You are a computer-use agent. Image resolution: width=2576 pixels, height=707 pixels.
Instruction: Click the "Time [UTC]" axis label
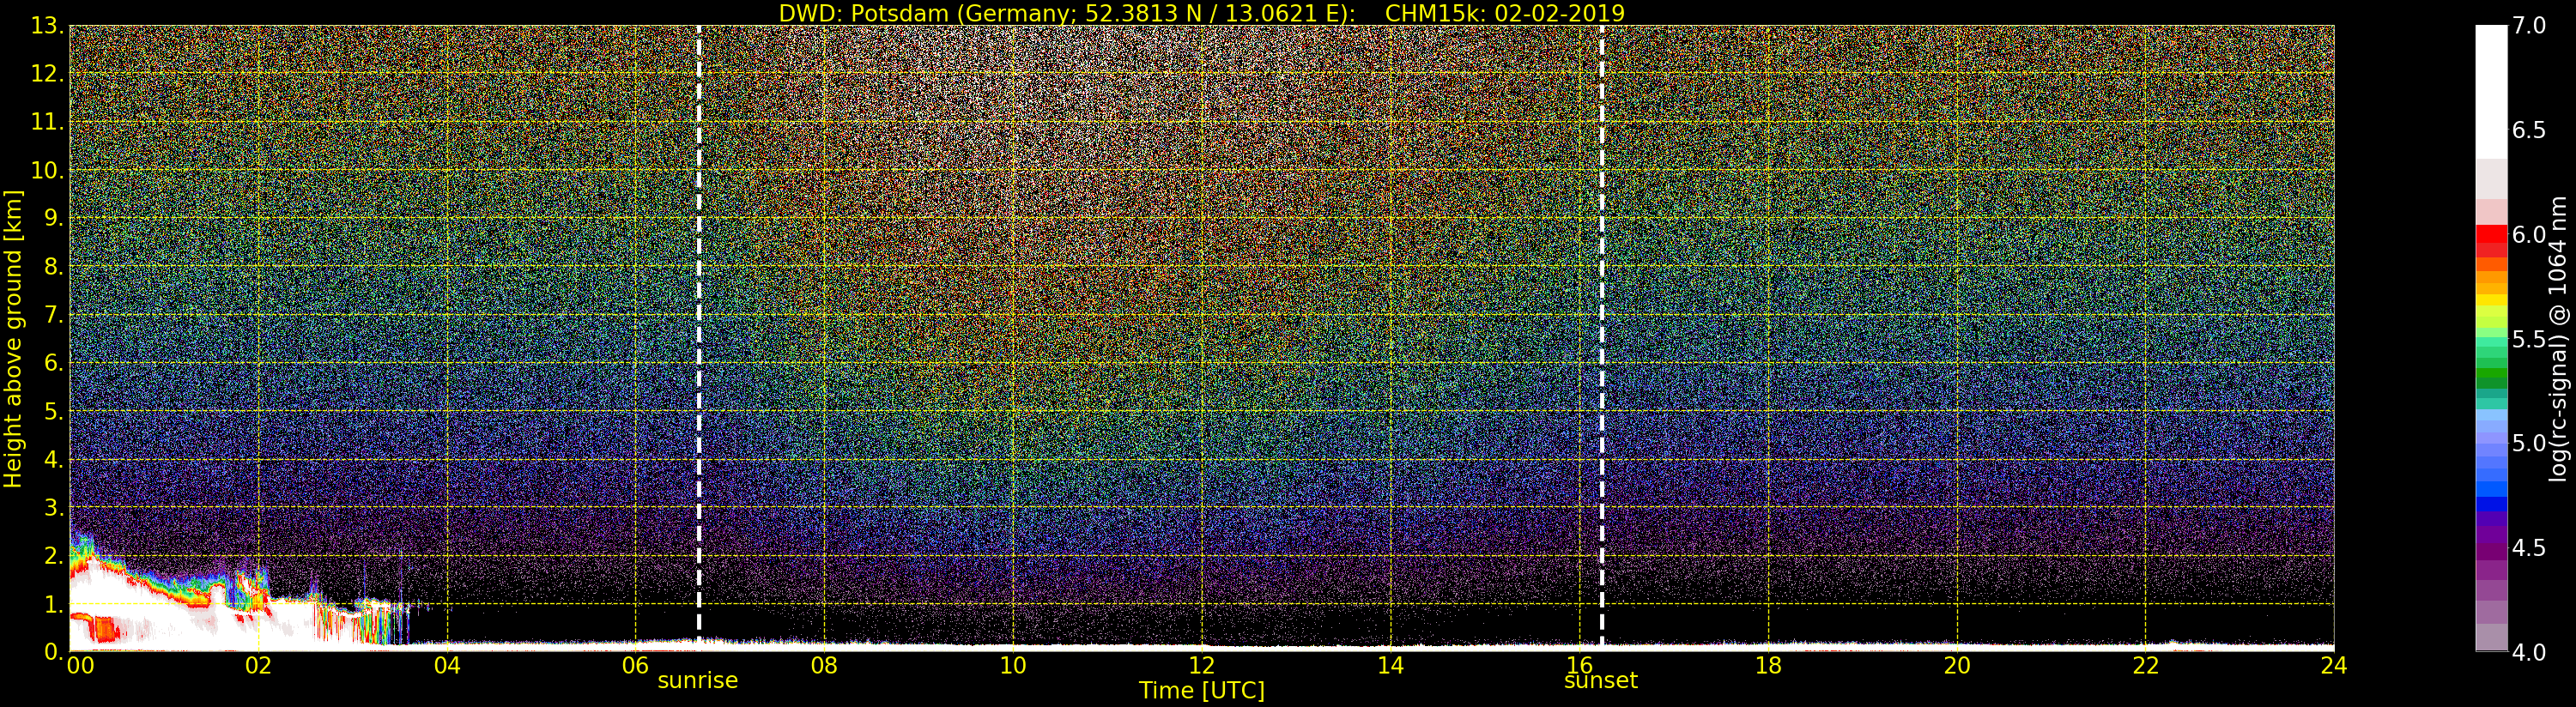coord(1202,690)
